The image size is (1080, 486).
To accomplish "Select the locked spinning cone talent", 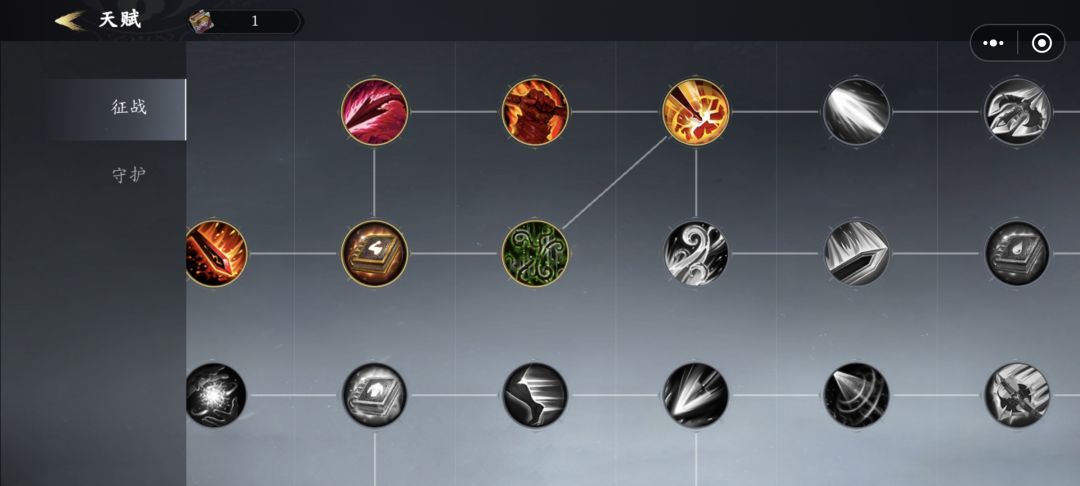I will click(x=857, y=395).
